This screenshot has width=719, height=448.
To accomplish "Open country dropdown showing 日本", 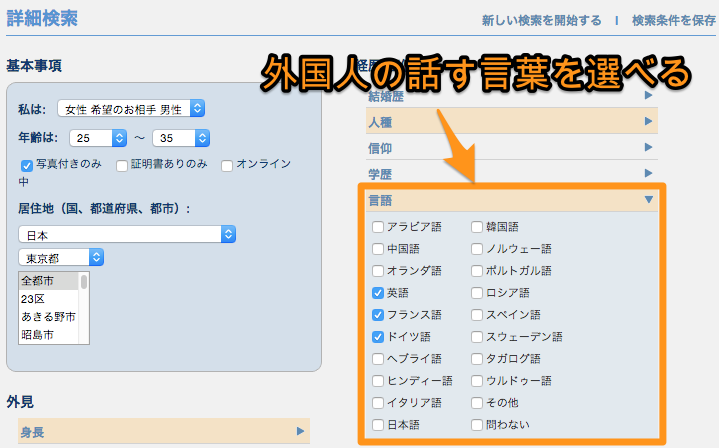I will tap(127, 234).
